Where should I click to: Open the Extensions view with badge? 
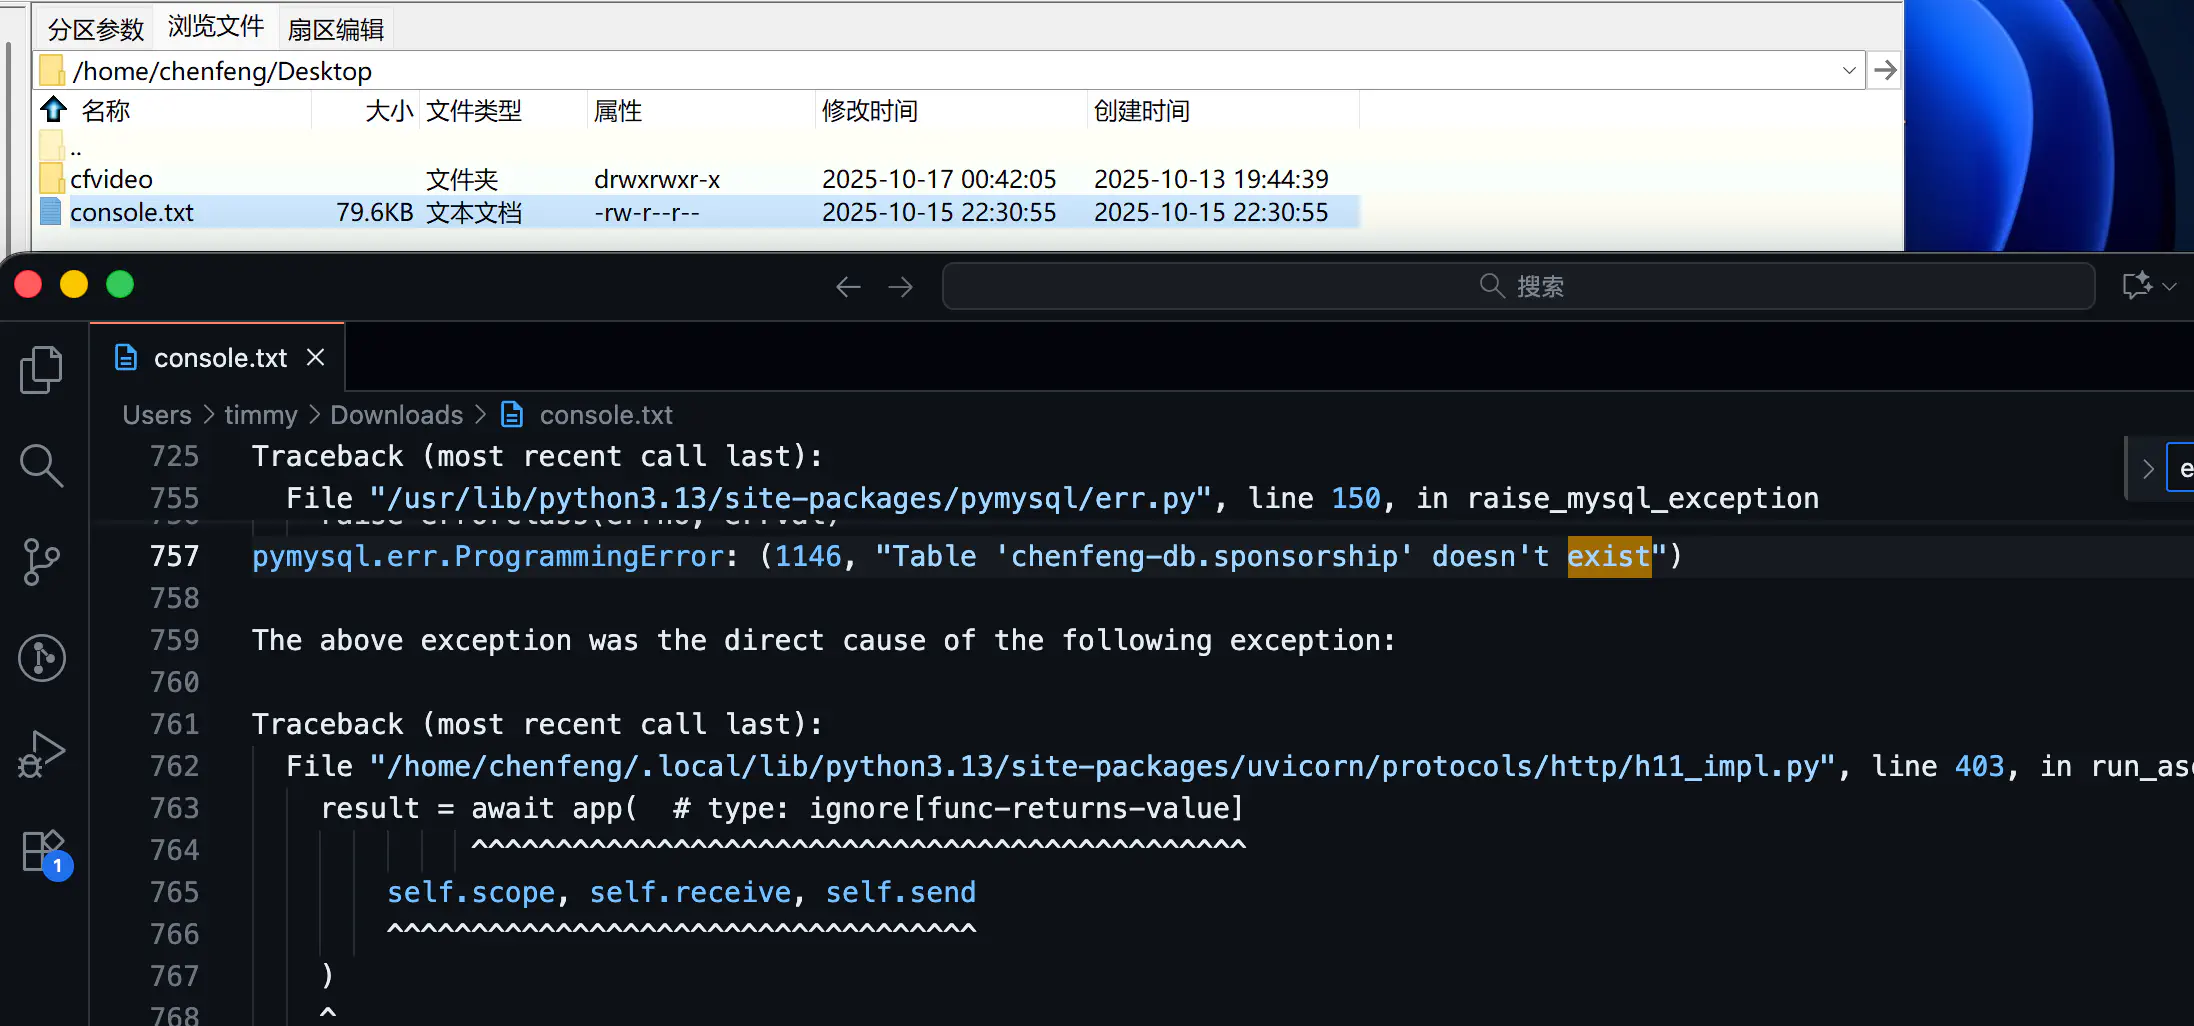point(43,853)
